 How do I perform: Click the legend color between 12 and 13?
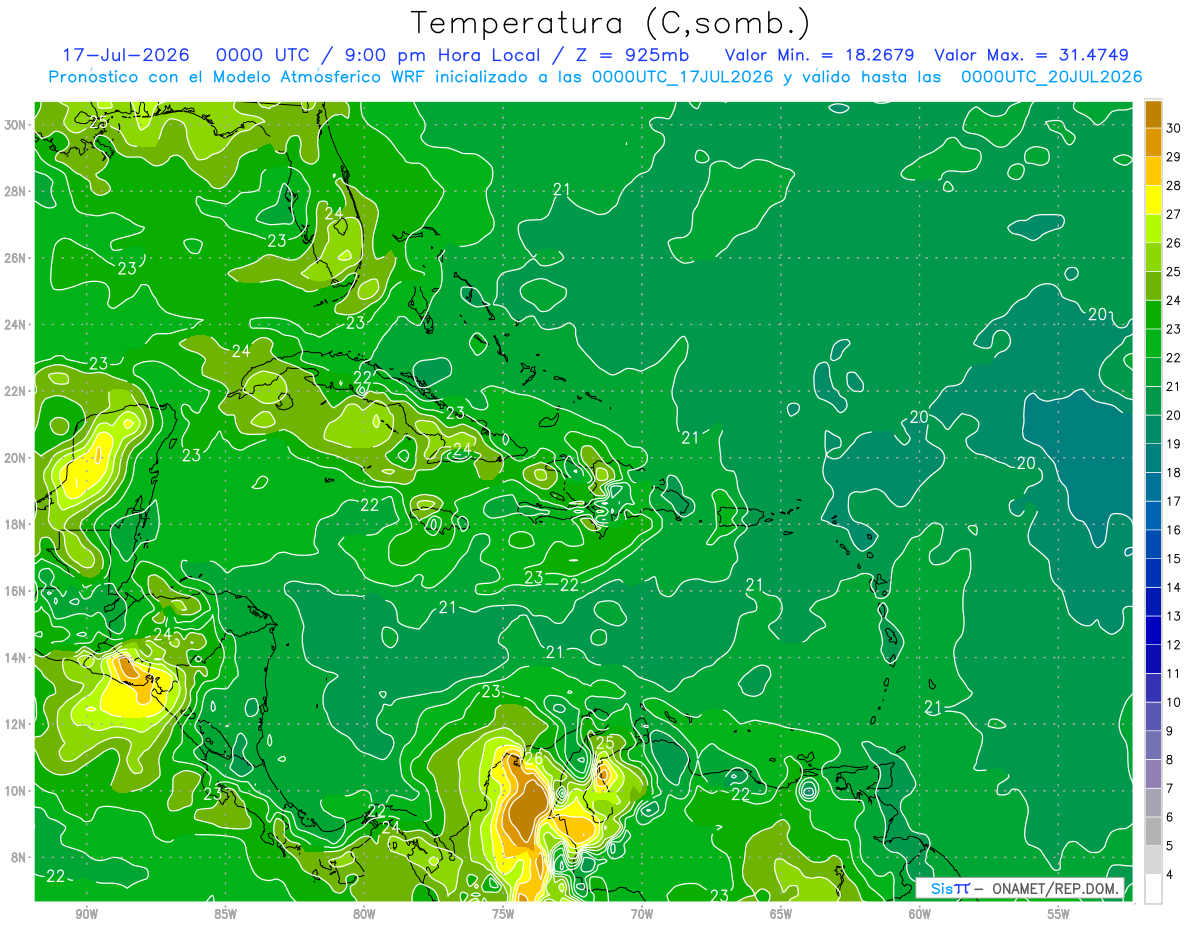(1153, 631)
